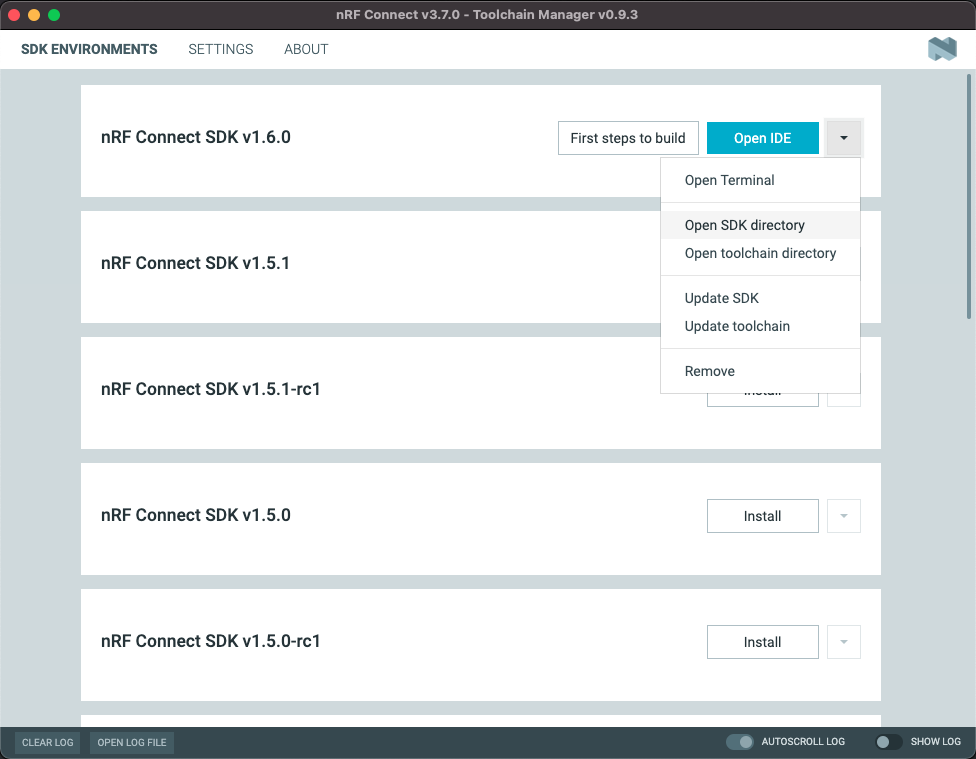Click Open IDE for SDK v1.6.0

tap(762, 138)
